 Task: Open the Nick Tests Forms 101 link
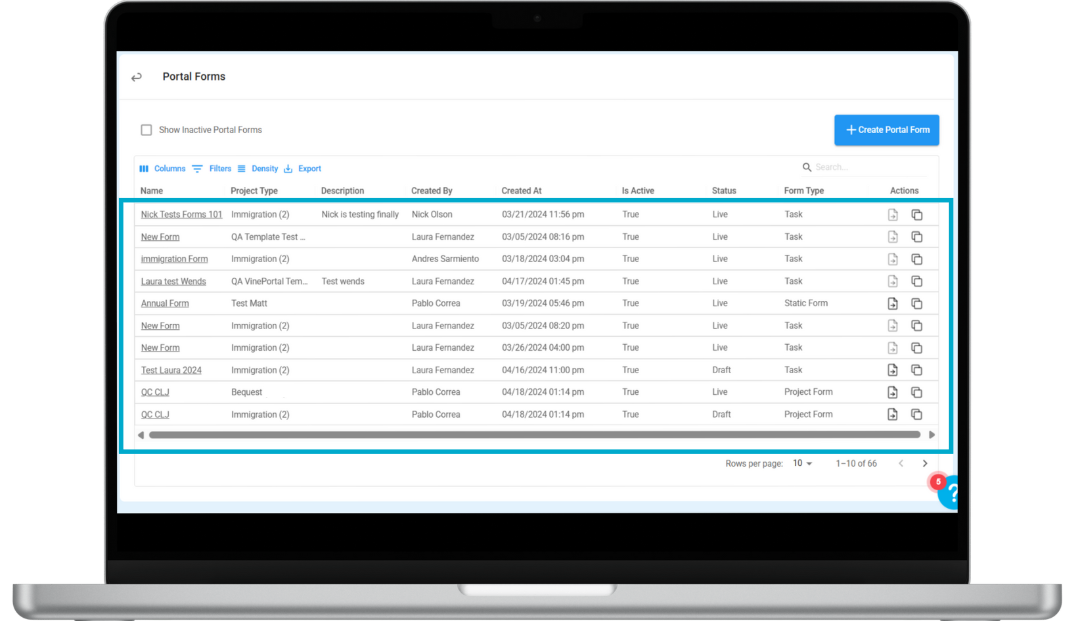point(181,215)
